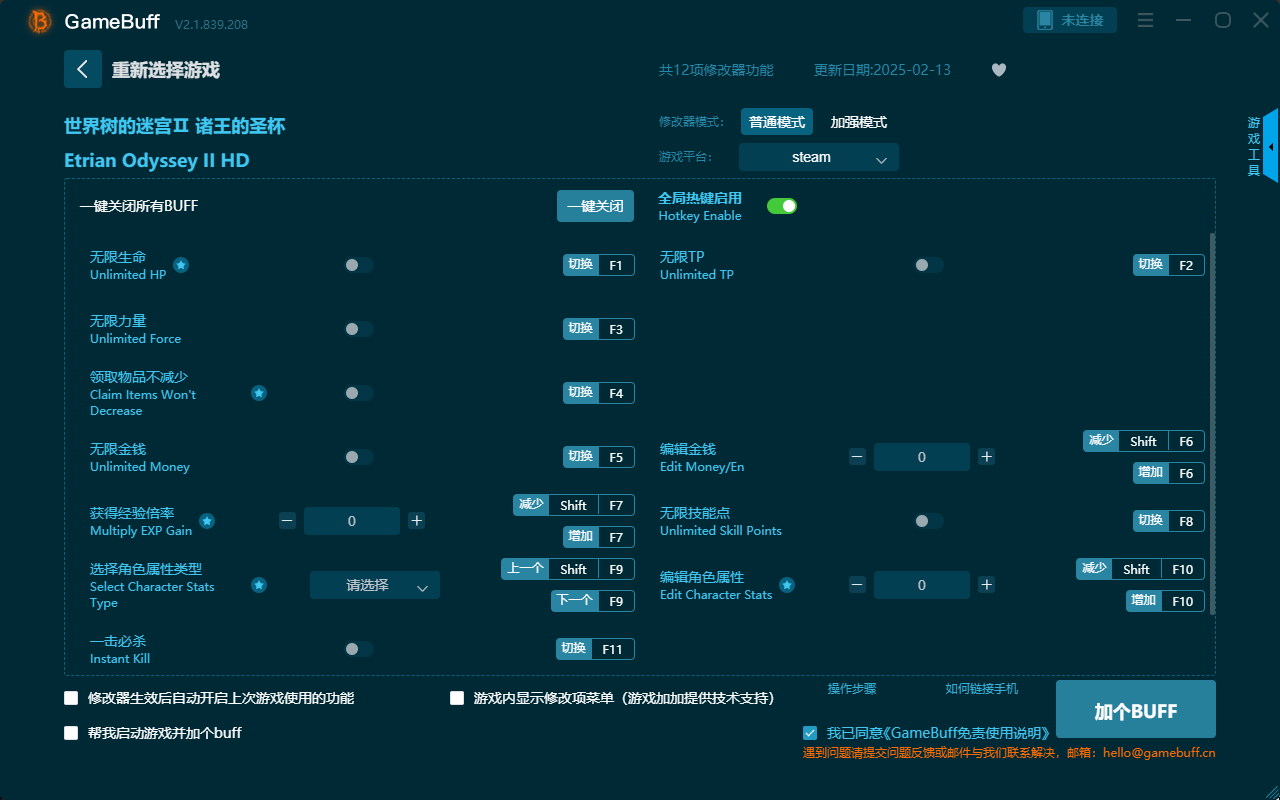
Task: Click Shift F7 decrease EXP hotkey
Action: (x=574, y=505)
